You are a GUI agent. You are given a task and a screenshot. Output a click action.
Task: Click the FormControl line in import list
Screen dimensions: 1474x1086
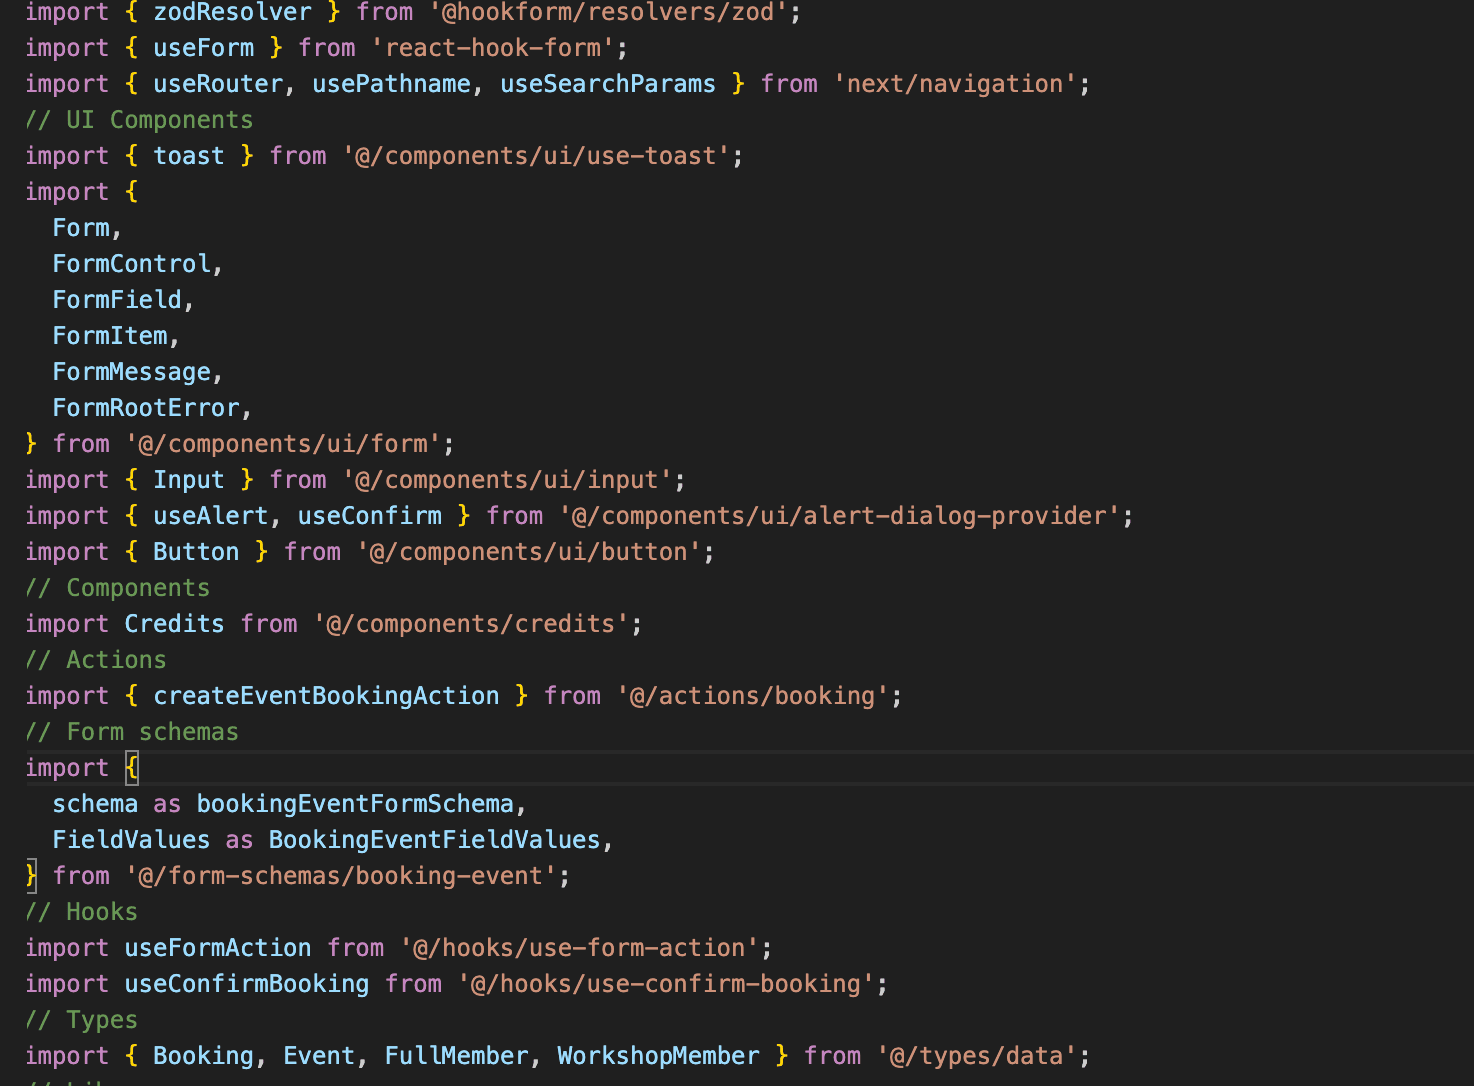pos(132,264)
